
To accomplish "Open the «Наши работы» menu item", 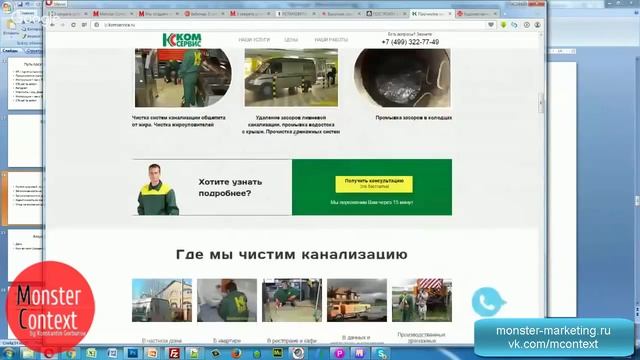I will click(x=331, y=40).
